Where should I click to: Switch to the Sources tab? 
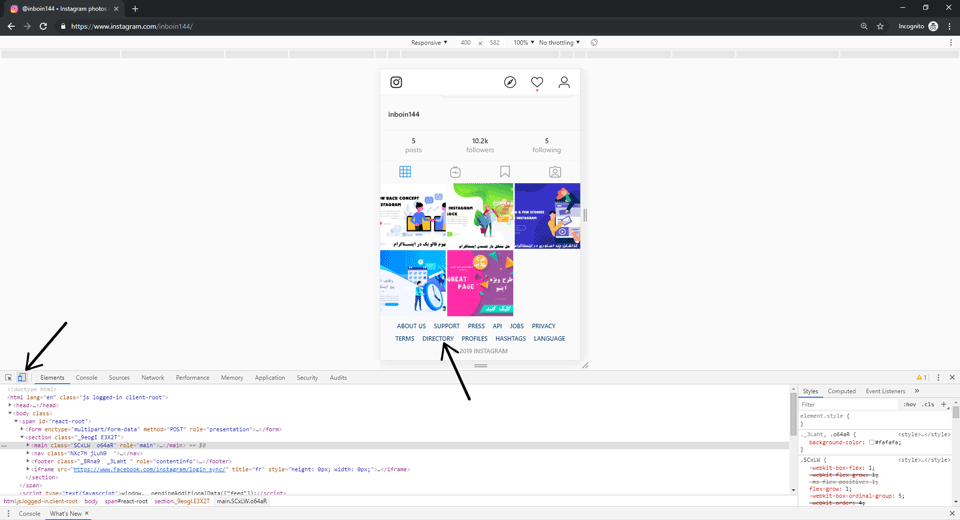pyautogui.click(x=119, y=377)
